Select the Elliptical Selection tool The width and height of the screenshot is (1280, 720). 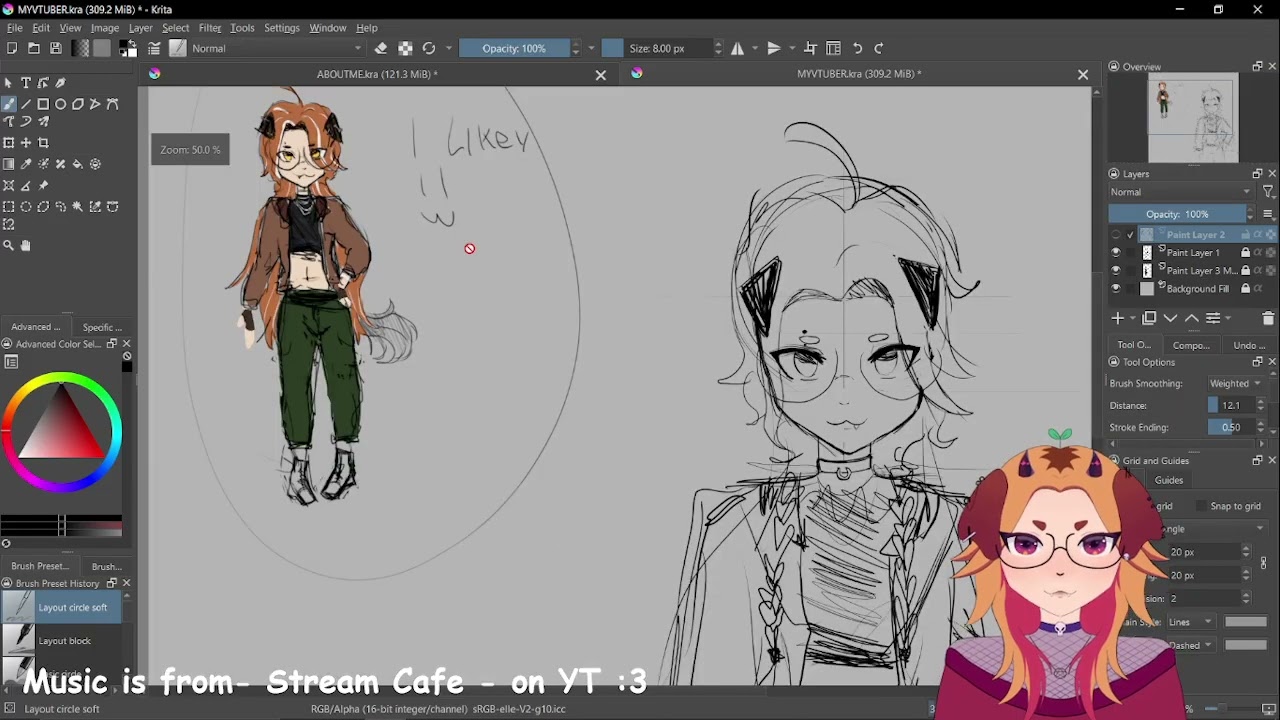(x=26, y=207)
